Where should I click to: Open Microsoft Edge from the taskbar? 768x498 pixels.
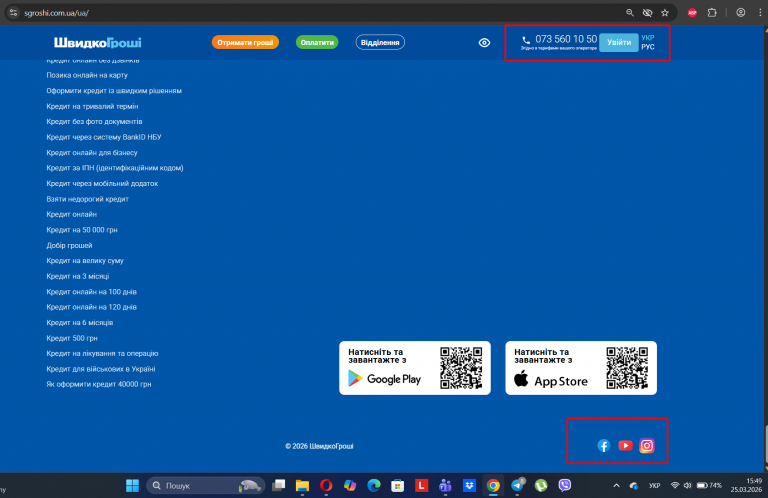coord(374,485)
